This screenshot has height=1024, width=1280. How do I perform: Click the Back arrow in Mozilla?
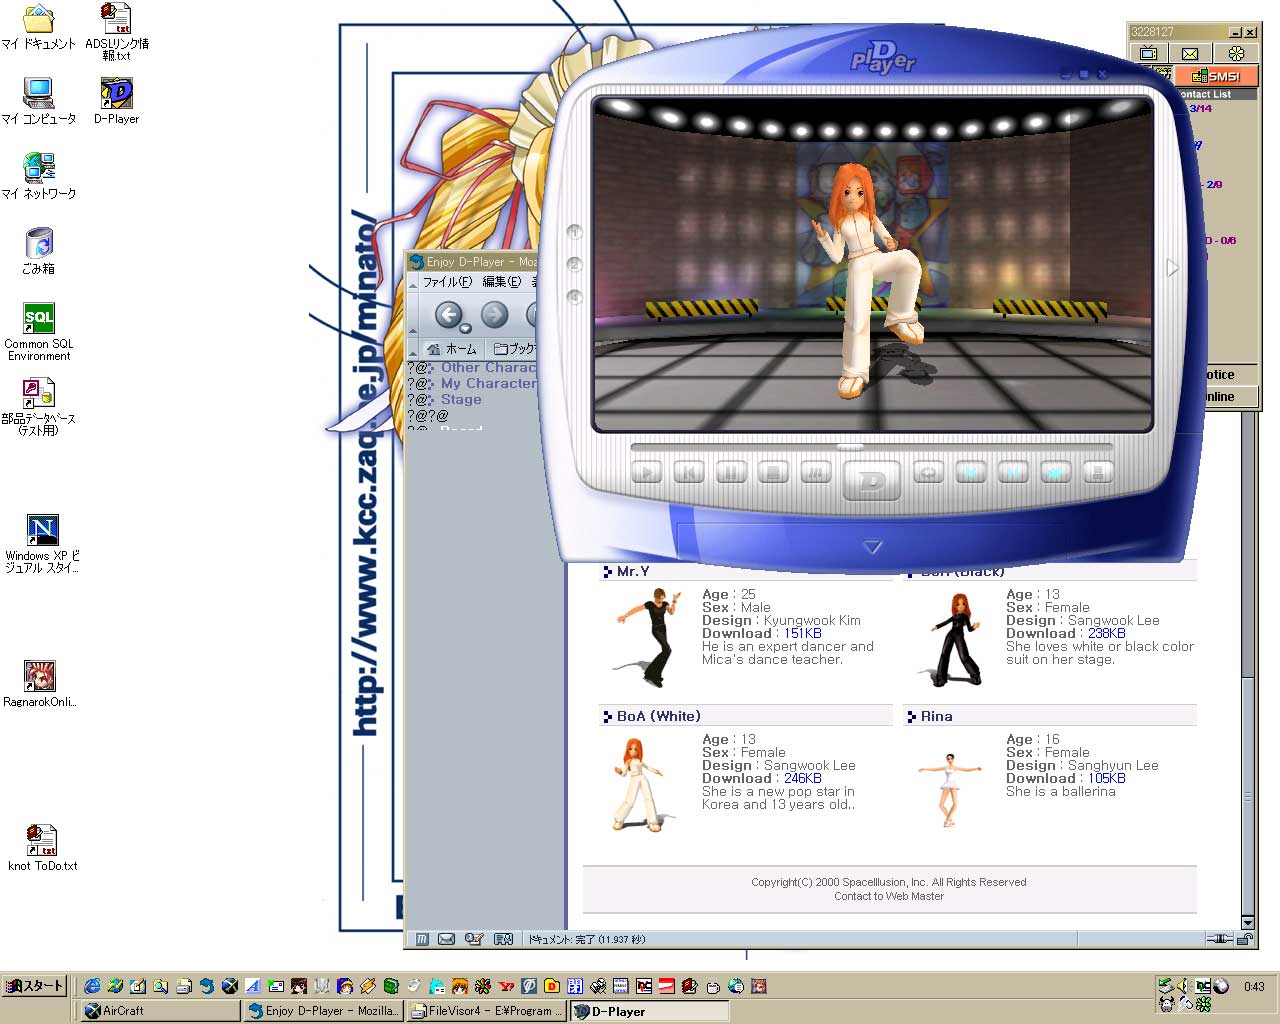[448, 315]
